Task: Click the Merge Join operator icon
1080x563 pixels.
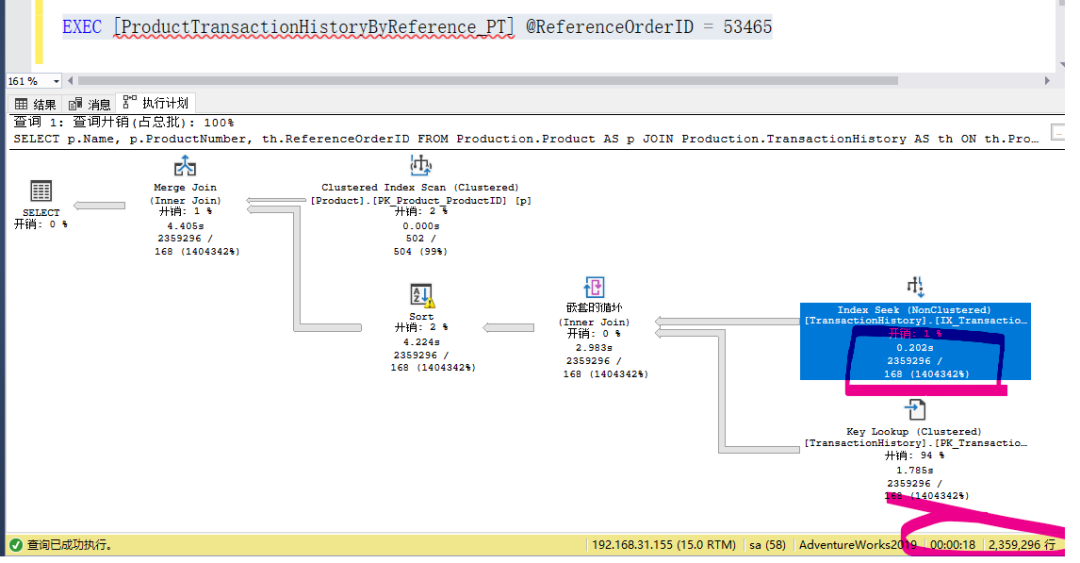Action: (185, 166)
